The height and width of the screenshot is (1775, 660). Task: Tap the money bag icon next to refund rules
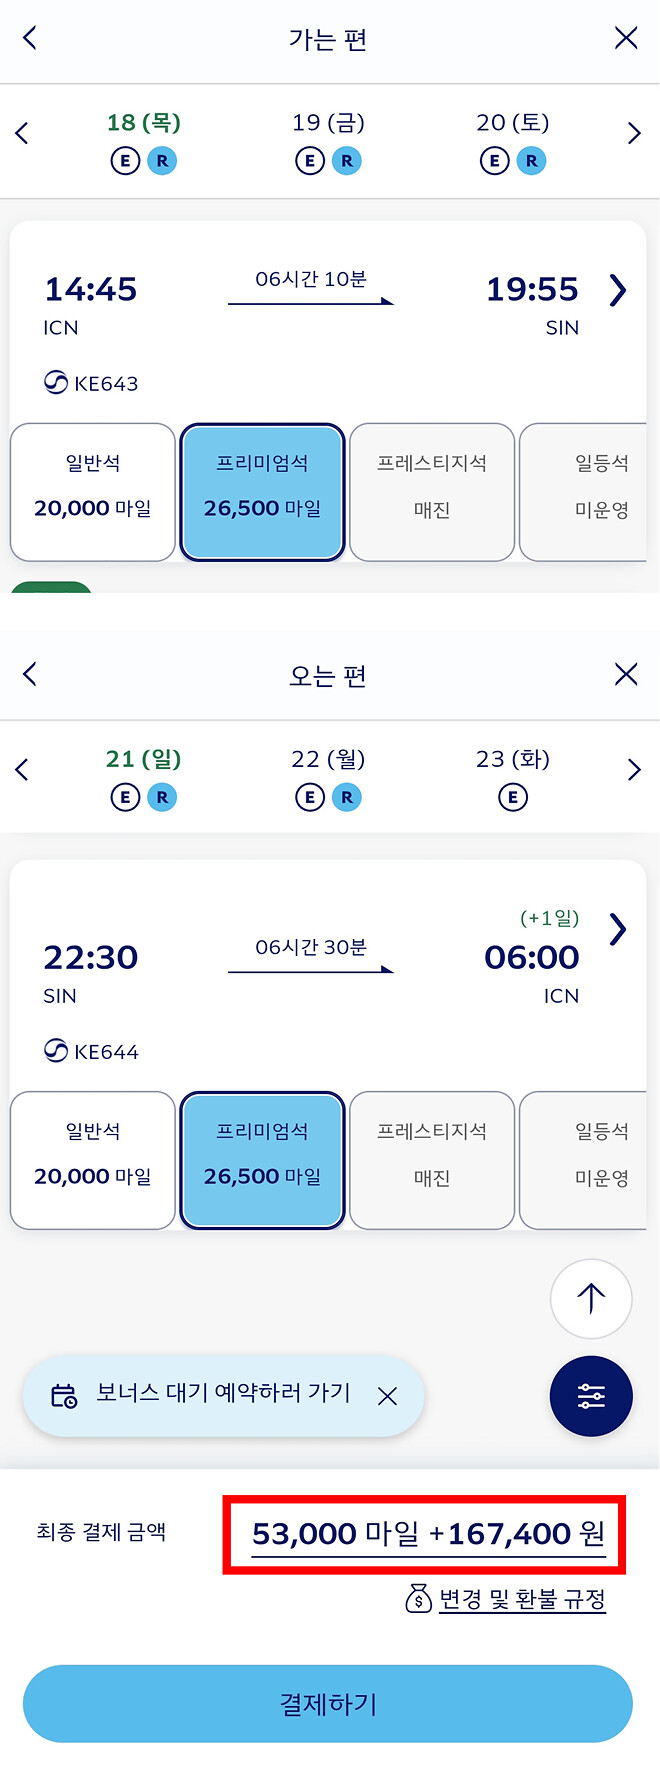(x=419, y=1600)
